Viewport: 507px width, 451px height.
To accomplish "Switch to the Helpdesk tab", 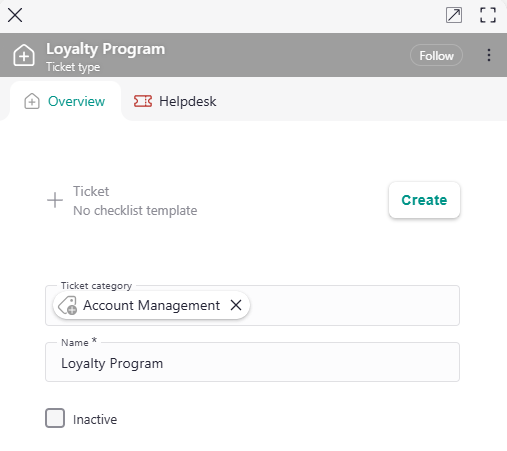I will tap(175, 101).
